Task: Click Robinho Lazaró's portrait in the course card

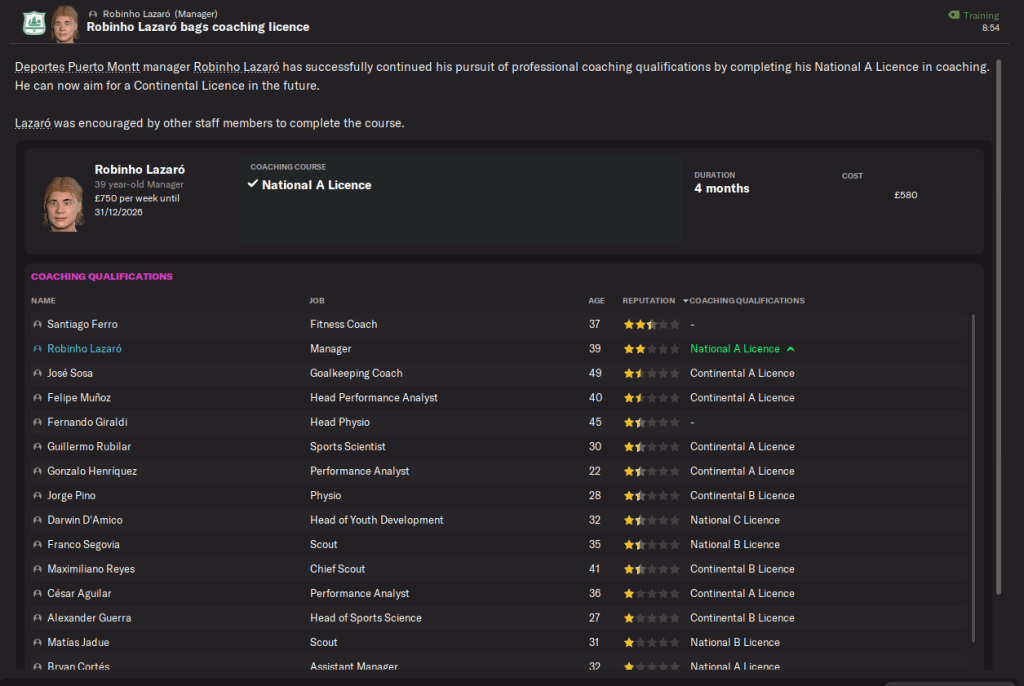Action: click(x=62, y=203)
